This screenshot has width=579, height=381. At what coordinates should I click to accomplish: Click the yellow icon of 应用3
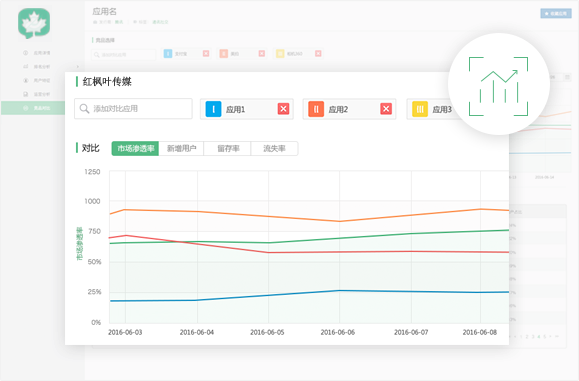pyautogui.click(x=420, y=109)
